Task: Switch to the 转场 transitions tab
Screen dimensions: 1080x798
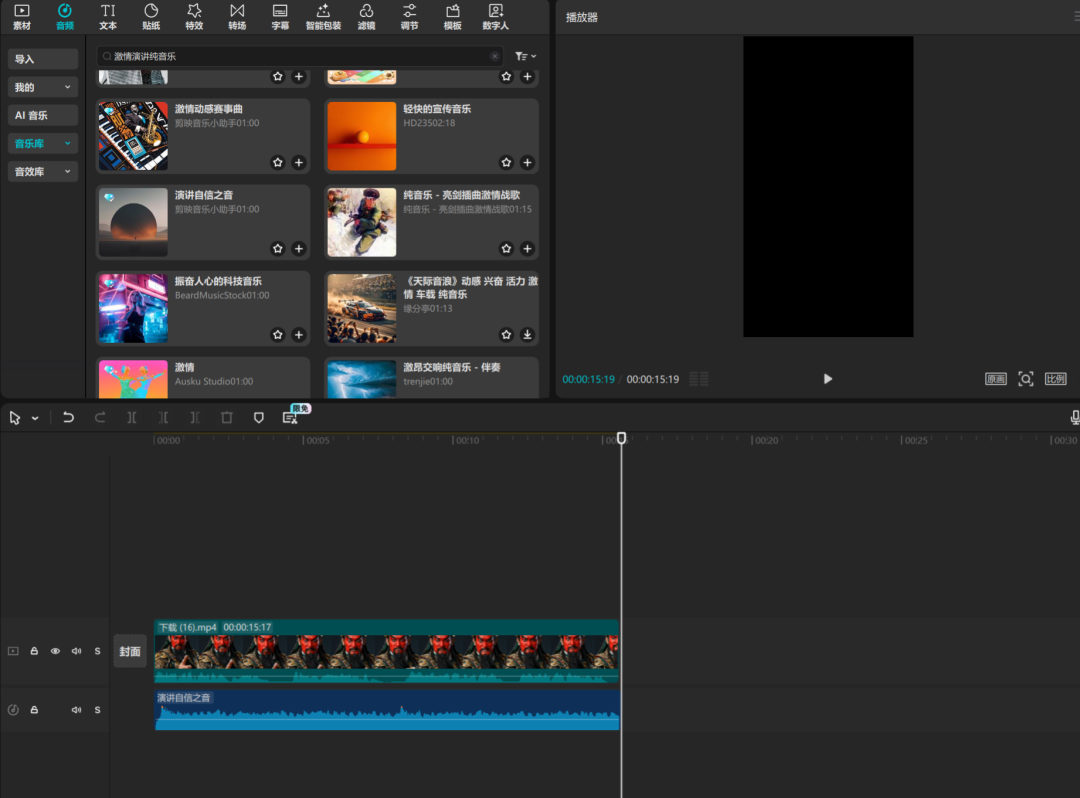Action: [x=237, y=16]
